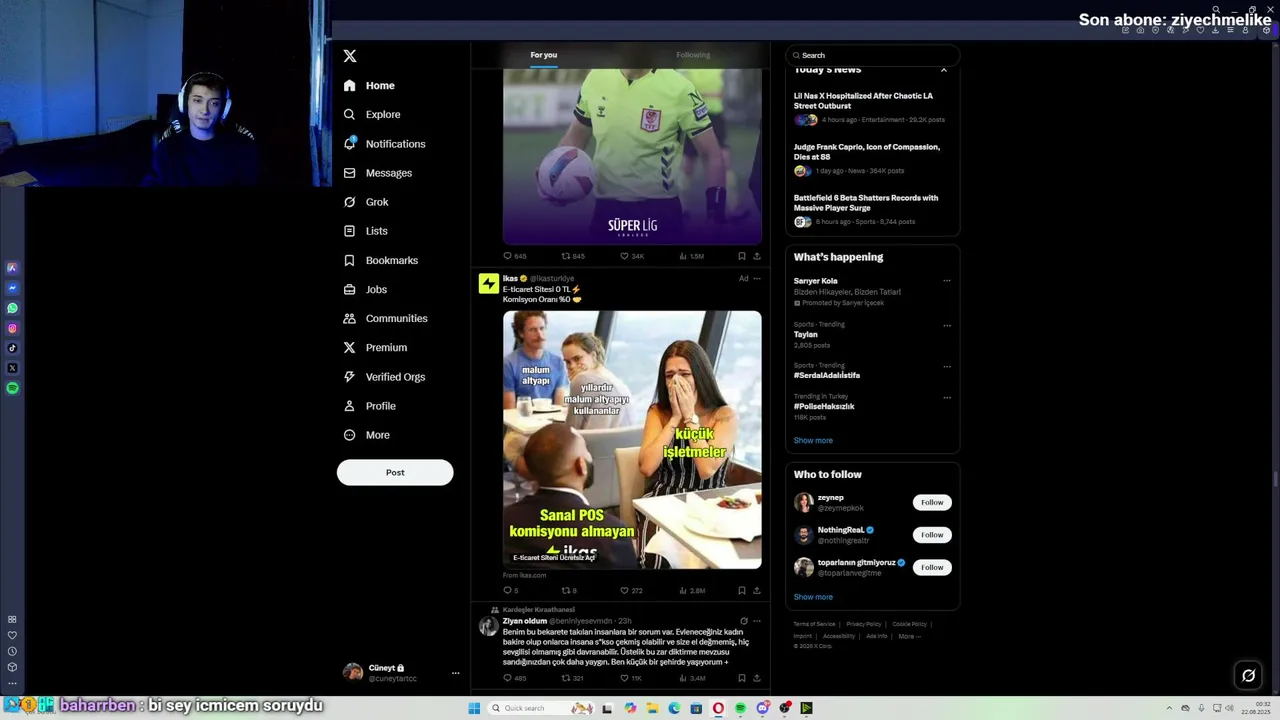Viewport: 1280px width, 720px height.
Task: Open more options for the #SerdalAdalıİstifa trend
Action: pos(947,366)
